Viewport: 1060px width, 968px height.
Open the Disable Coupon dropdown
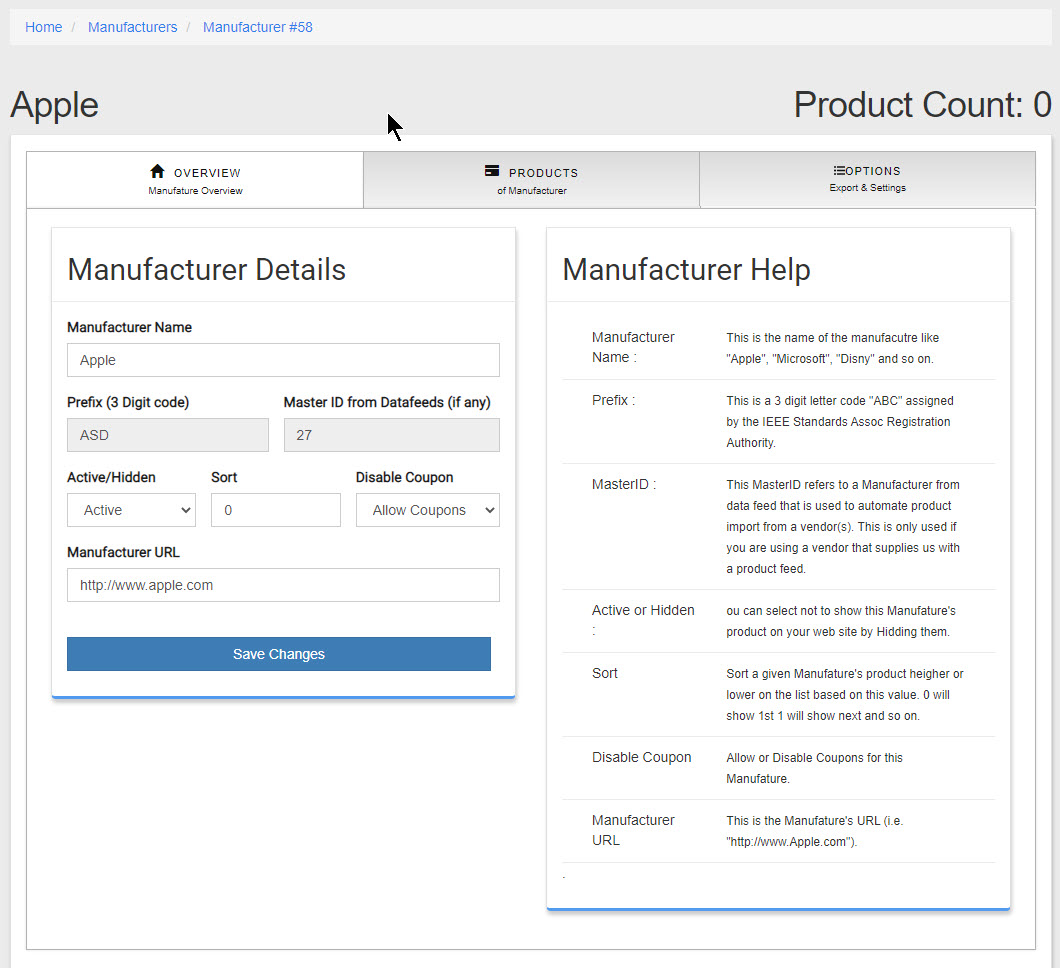point(427,510)
